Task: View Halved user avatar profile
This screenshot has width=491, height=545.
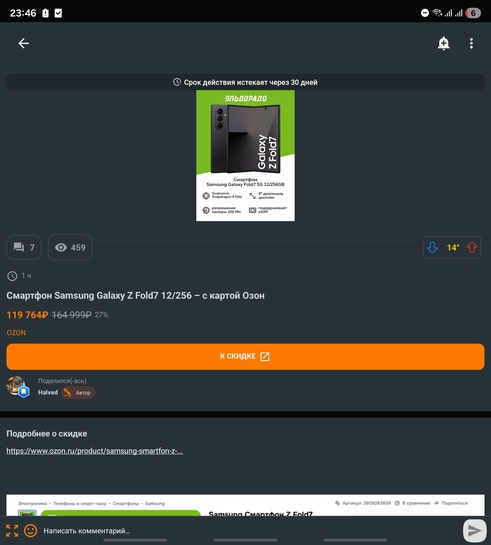Action: (17, 386)
